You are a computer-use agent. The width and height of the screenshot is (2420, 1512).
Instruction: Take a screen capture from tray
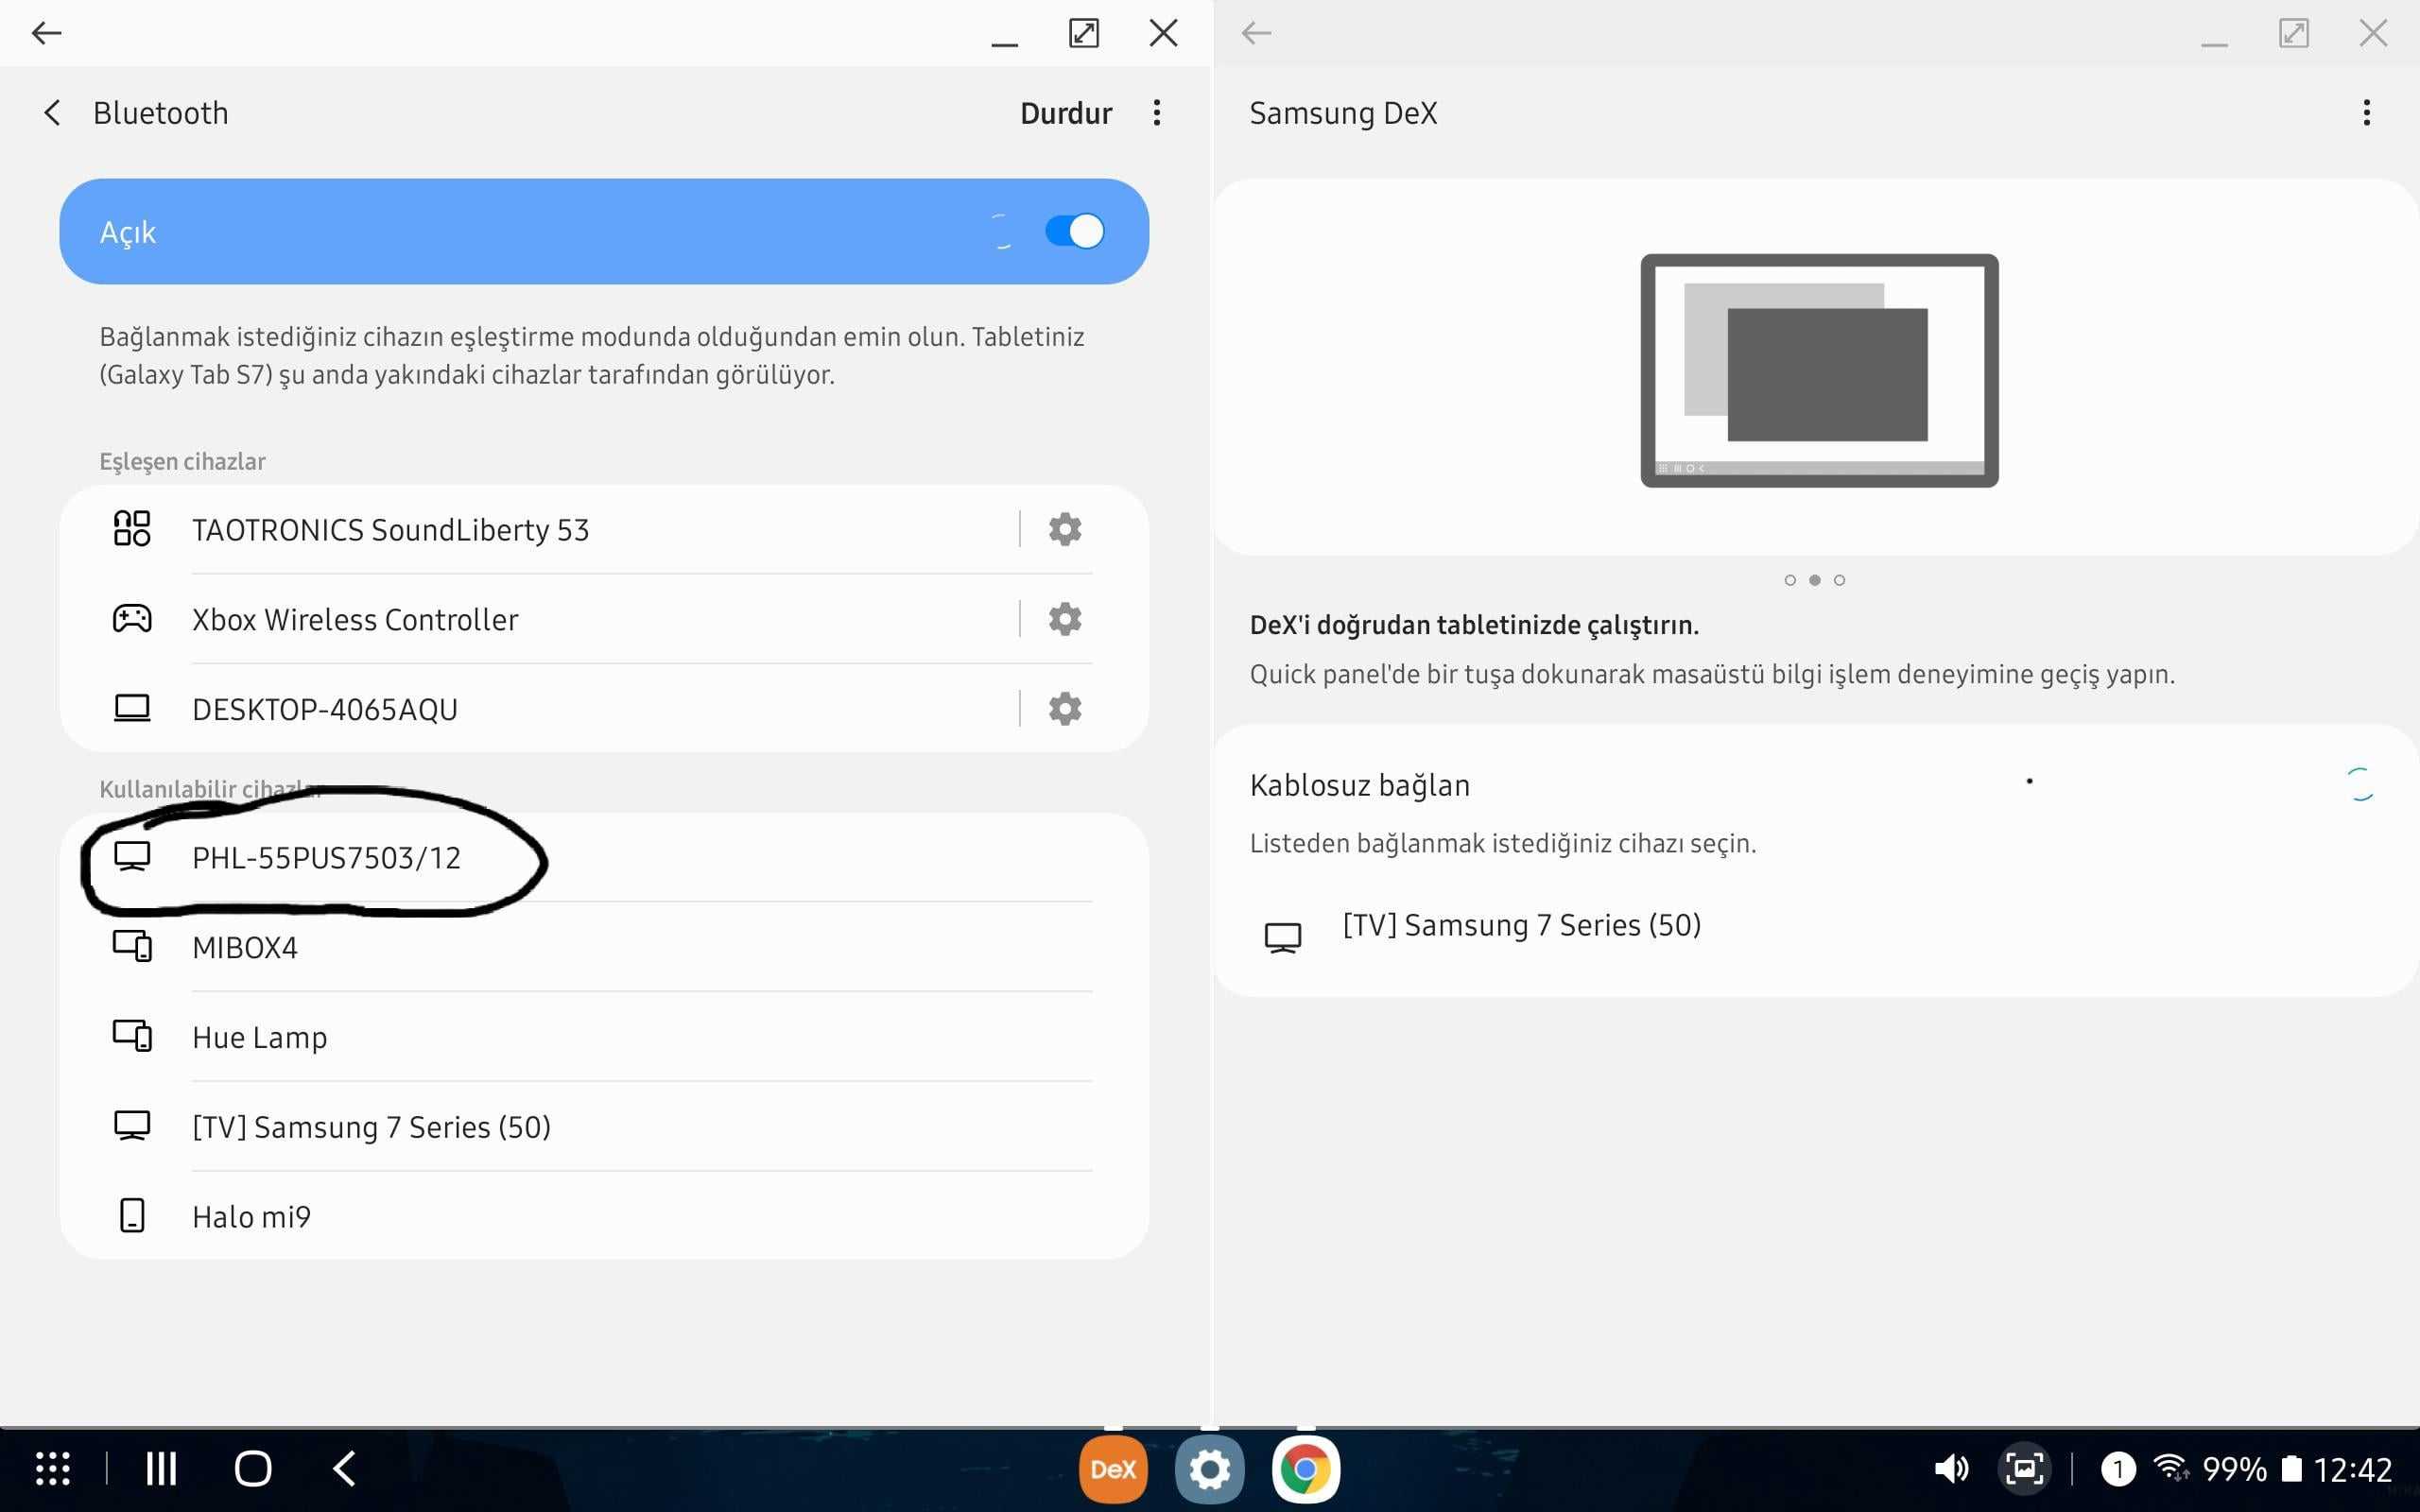2024,1469
